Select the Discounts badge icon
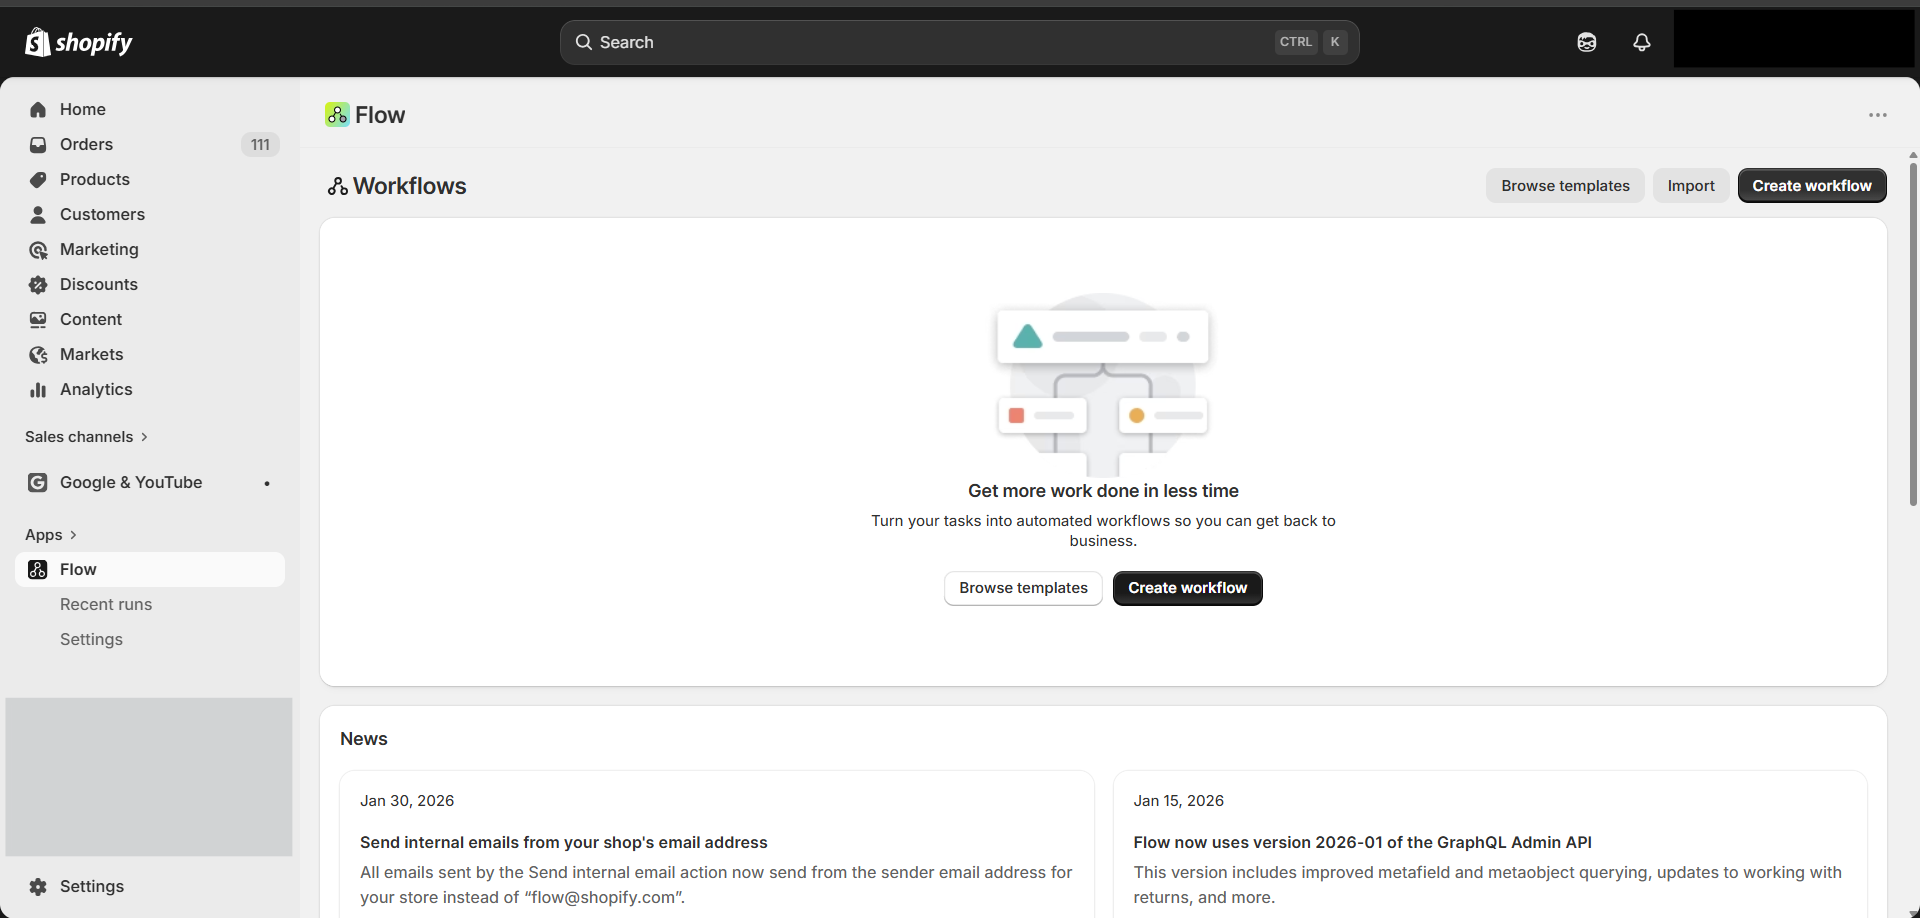The height and width of the screenshot is (918, 1920). [x=38, y=285]
